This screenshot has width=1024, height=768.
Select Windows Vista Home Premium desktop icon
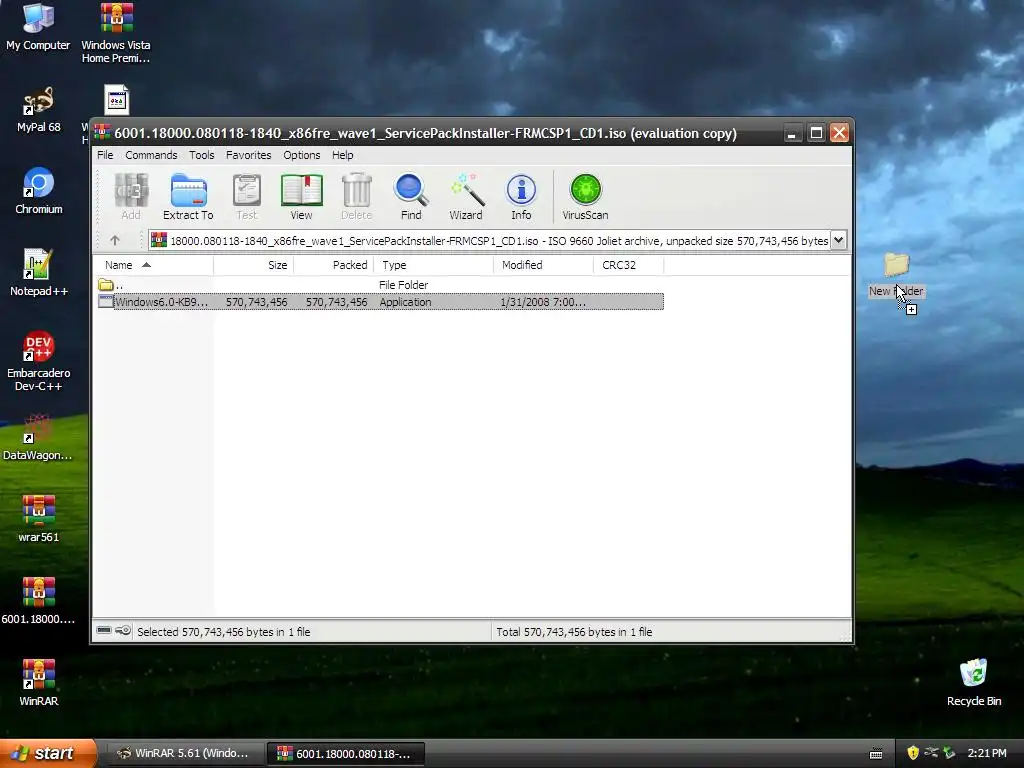[x=116, y=33]
